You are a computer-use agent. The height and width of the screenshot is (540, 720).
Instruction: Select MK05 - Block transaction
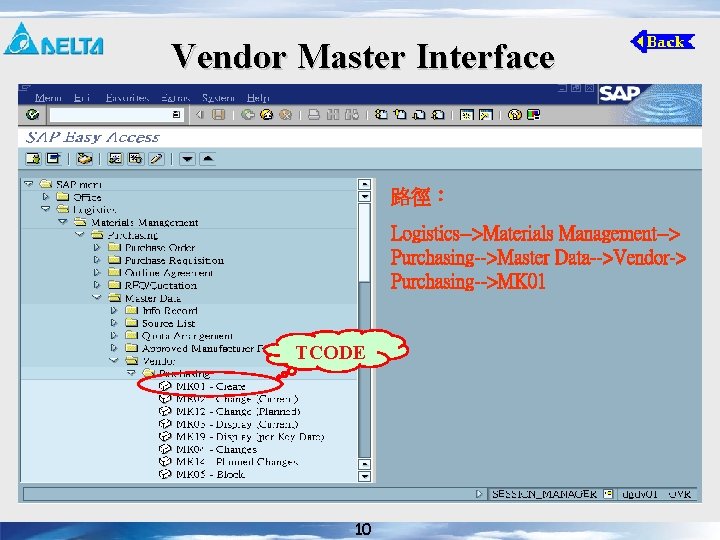tap(210, 474)
